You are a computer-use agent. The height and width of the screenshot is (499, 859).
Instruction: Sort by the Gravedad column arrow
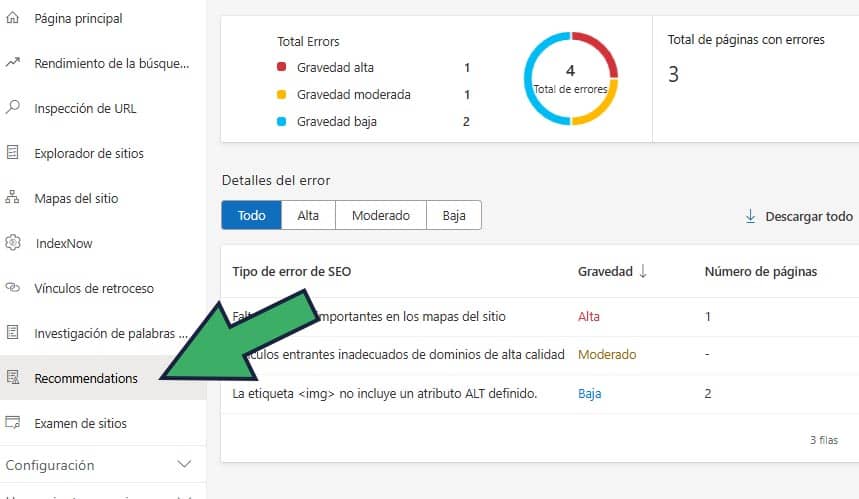click(x=643, y=271)
